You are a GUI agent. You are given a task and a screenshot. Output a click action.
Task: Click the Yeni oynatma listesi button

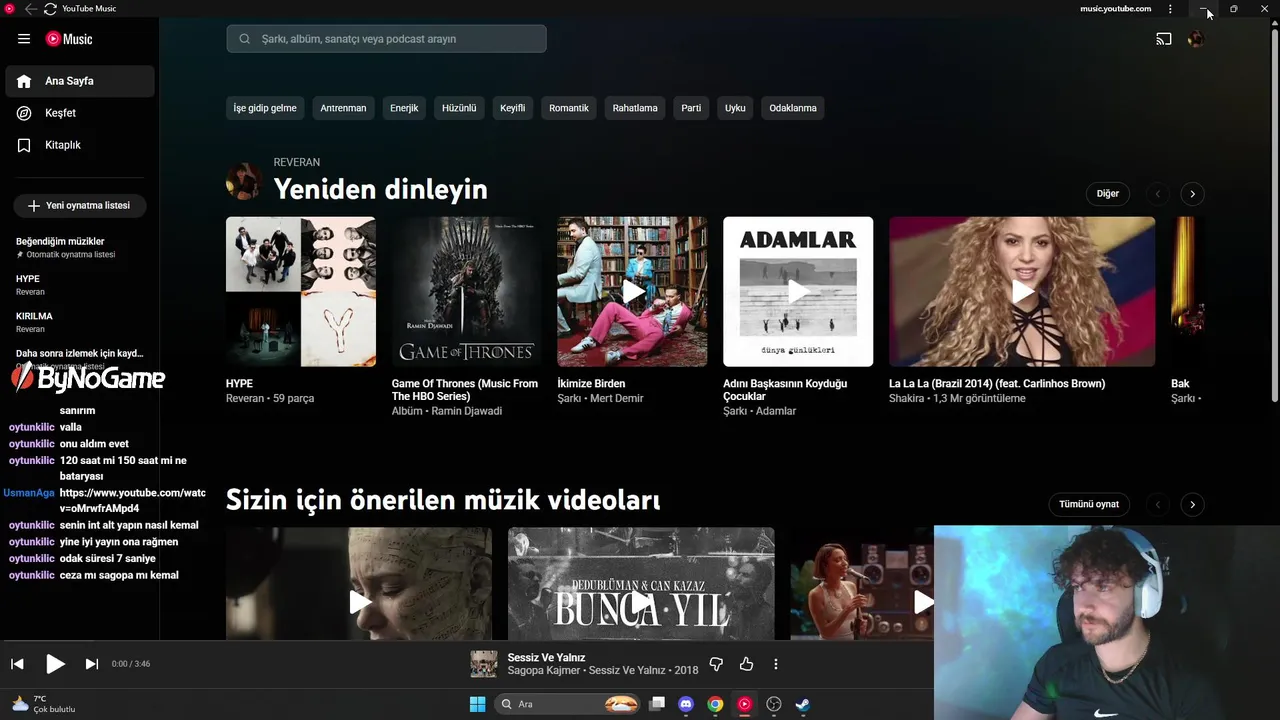79,205
